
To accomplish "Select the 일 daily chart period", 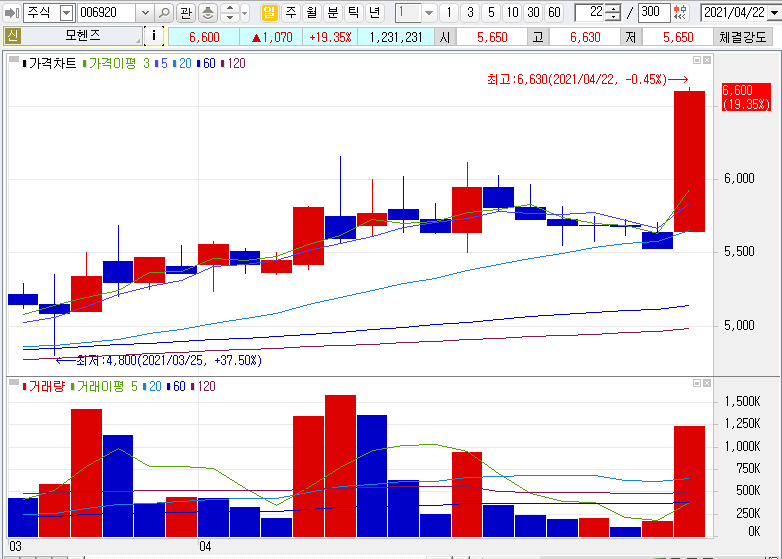I will point(269,12).
